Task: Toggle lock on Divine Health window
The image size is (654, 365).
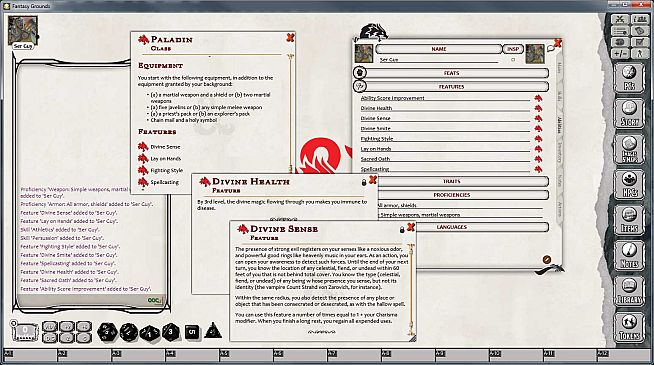Action: click(x=364, y=183)
